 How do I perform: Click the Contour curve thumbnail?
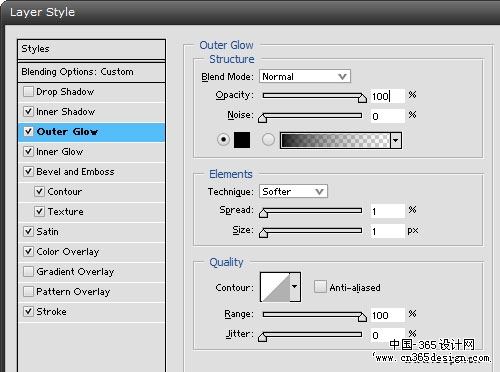coord(275,287)
